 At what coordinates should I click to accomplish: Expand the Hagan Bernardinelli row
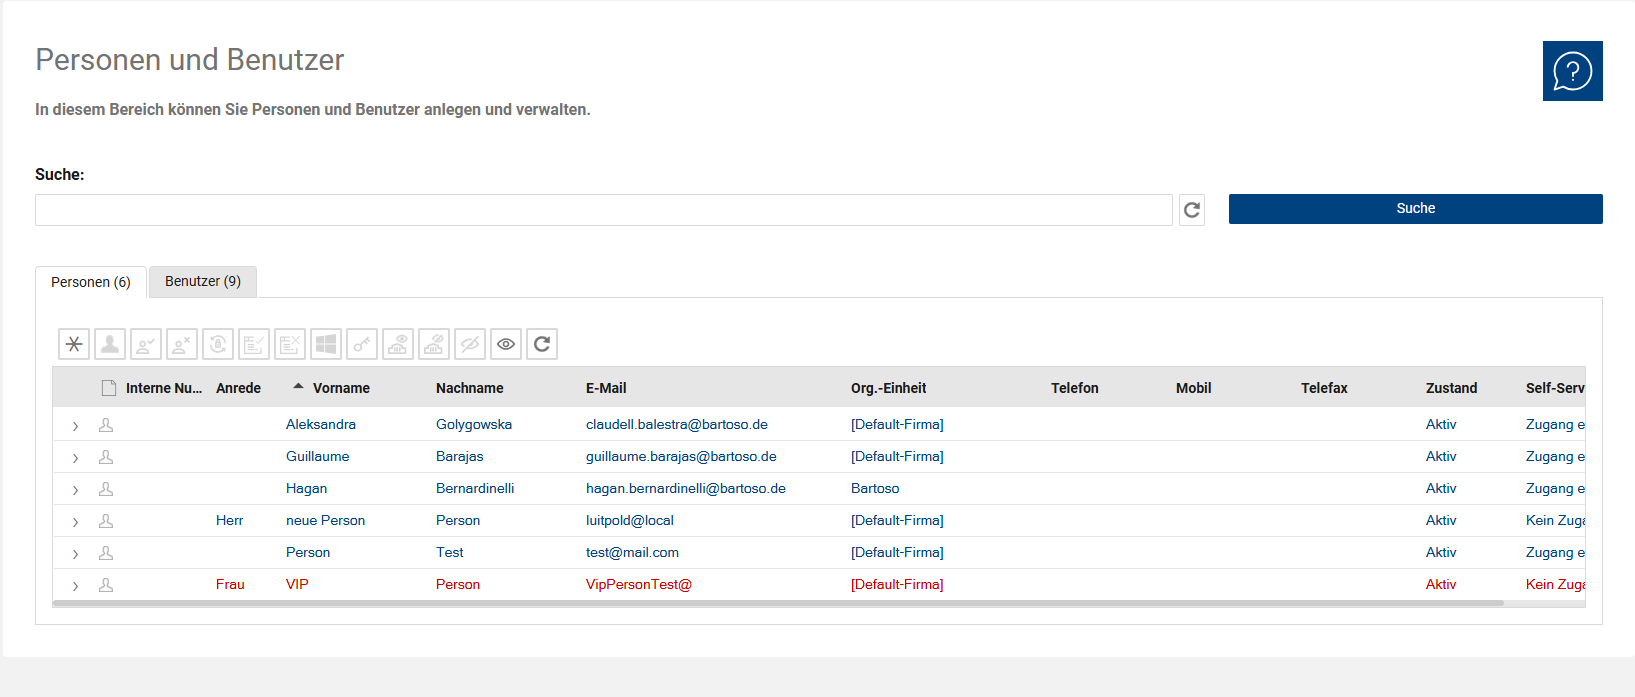click(75, 490)
